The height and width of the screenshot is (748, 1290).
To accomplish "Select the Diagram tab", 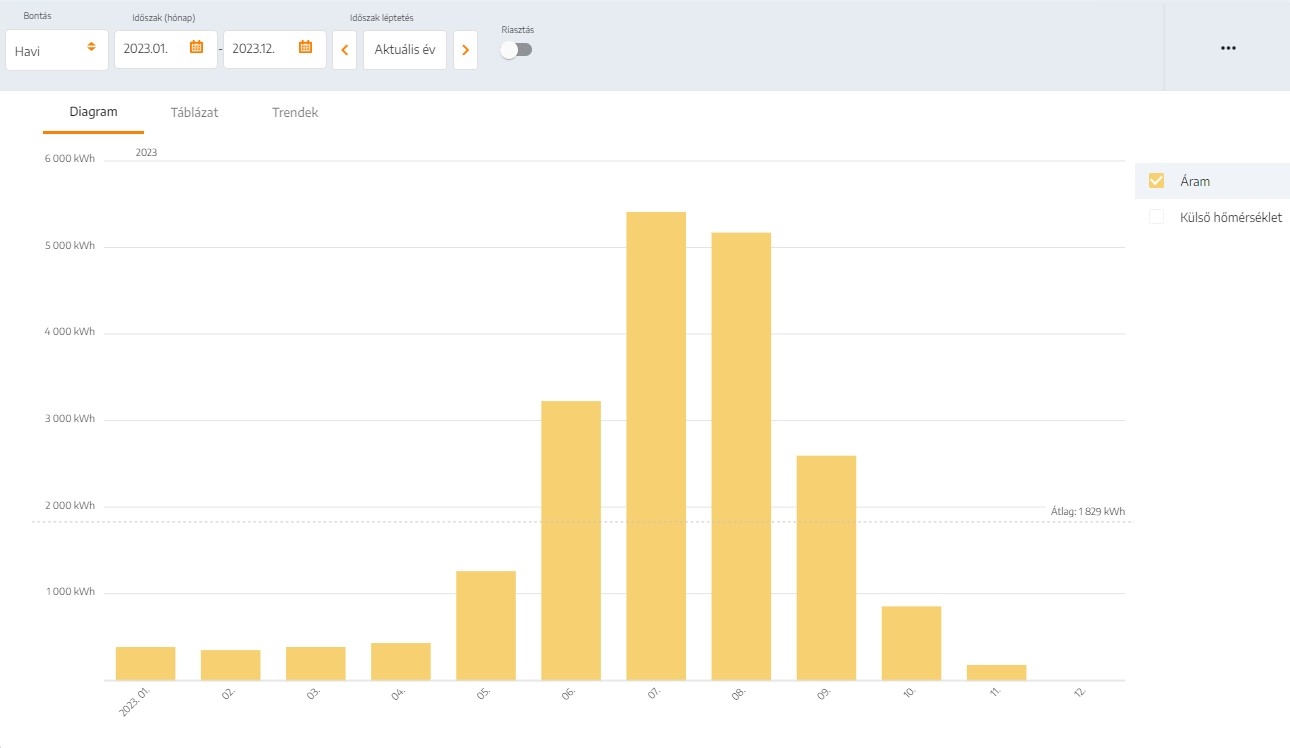I will 93,112.
